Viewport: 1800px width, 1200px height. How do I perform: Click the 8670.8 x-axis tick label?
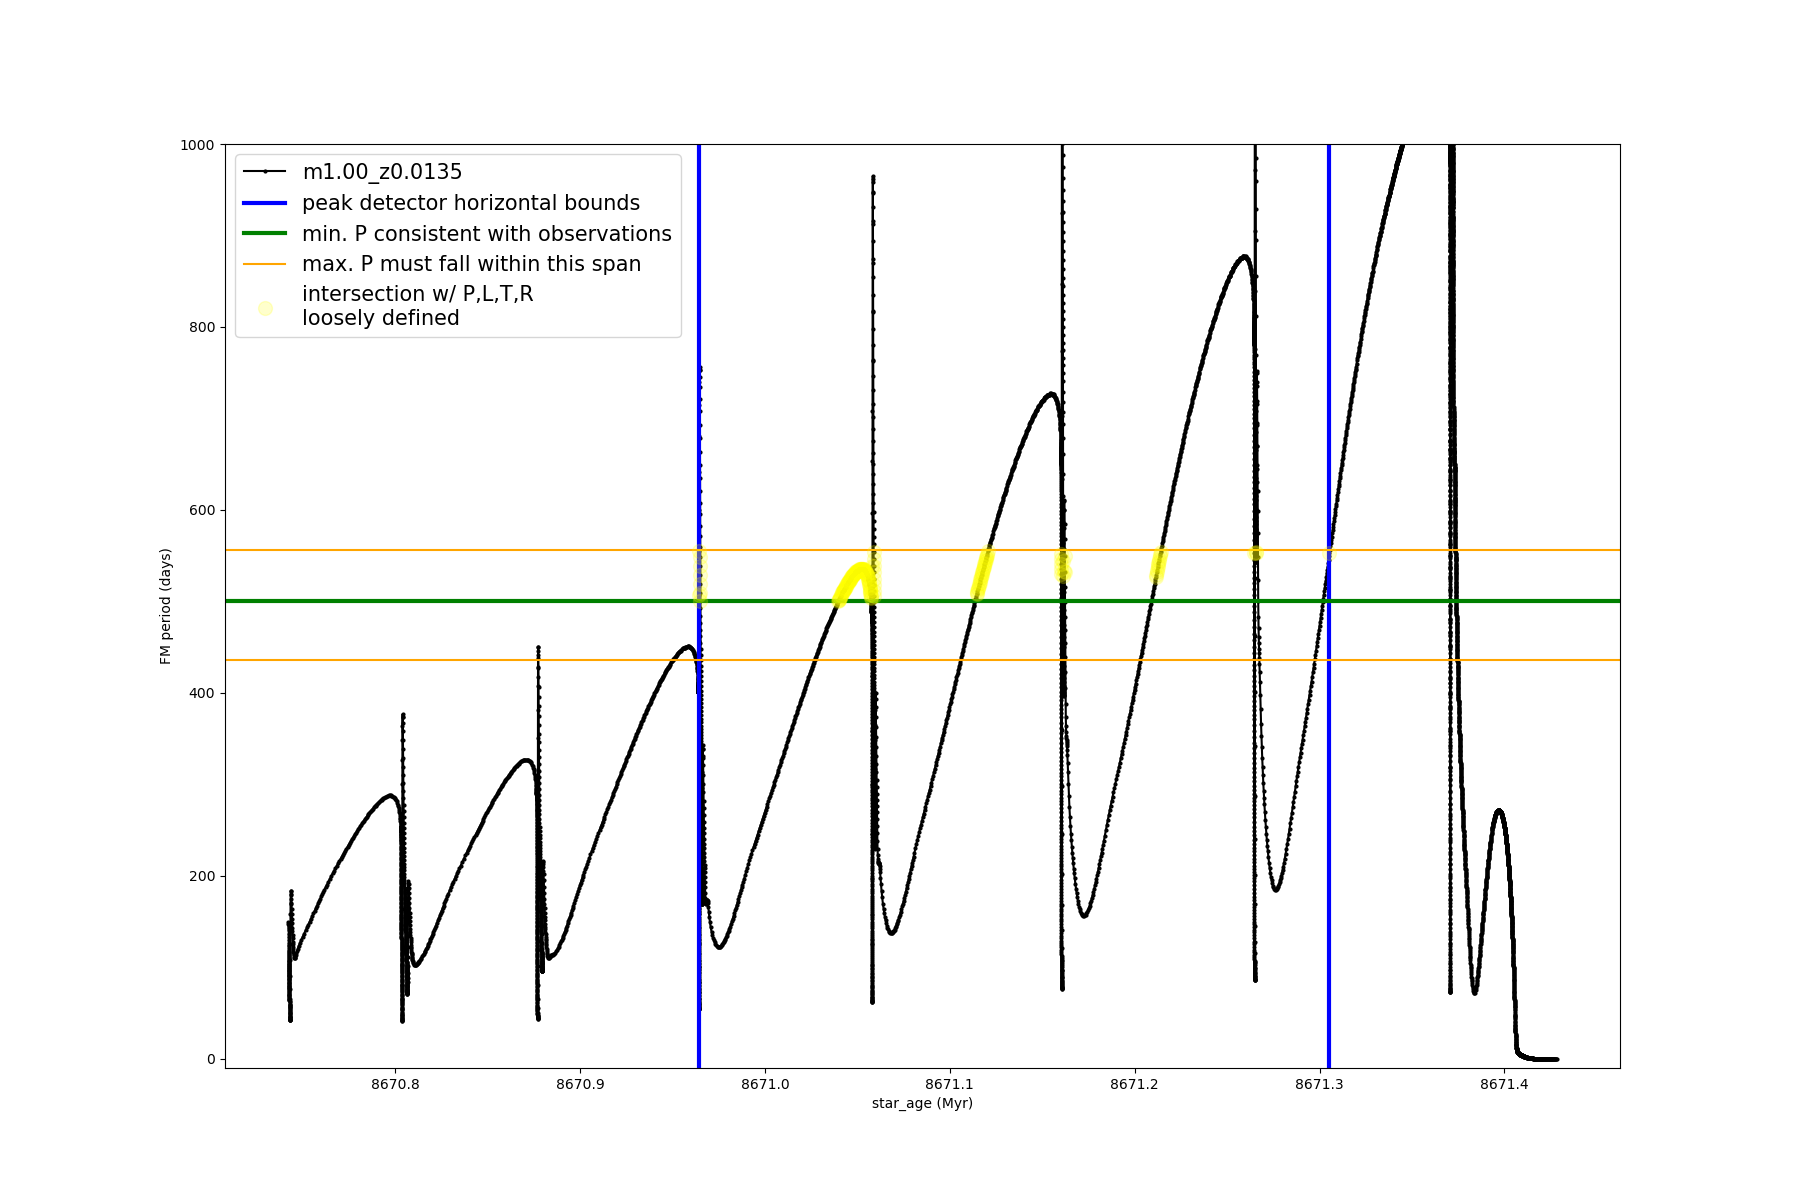pos(395,1084)
